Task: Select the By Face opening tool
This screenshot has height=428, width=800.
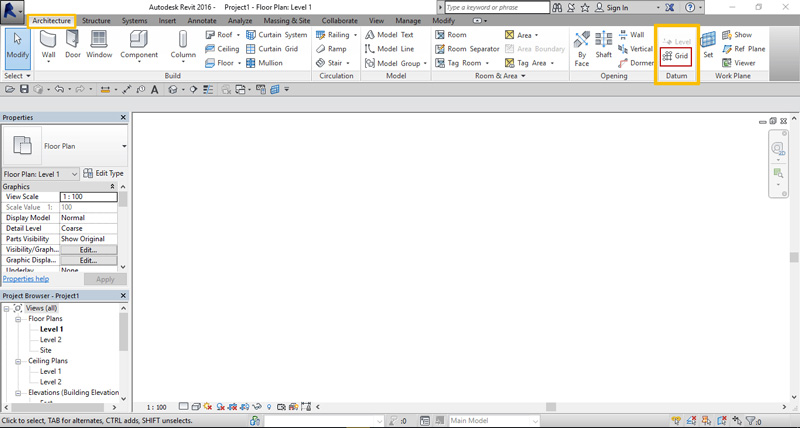Action: (x=582, y=49)
